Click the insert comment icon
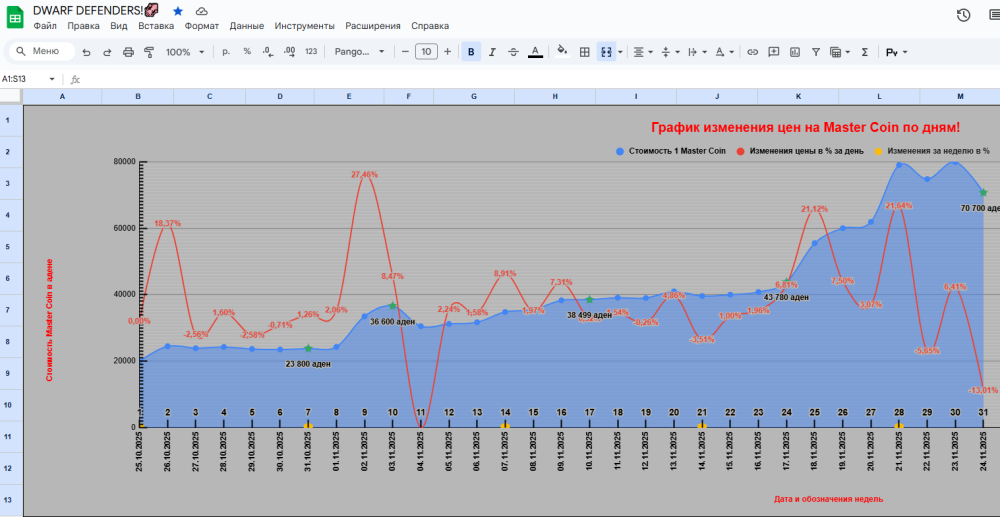Screen dimensions: 1000x517 [x=774, y=52]
